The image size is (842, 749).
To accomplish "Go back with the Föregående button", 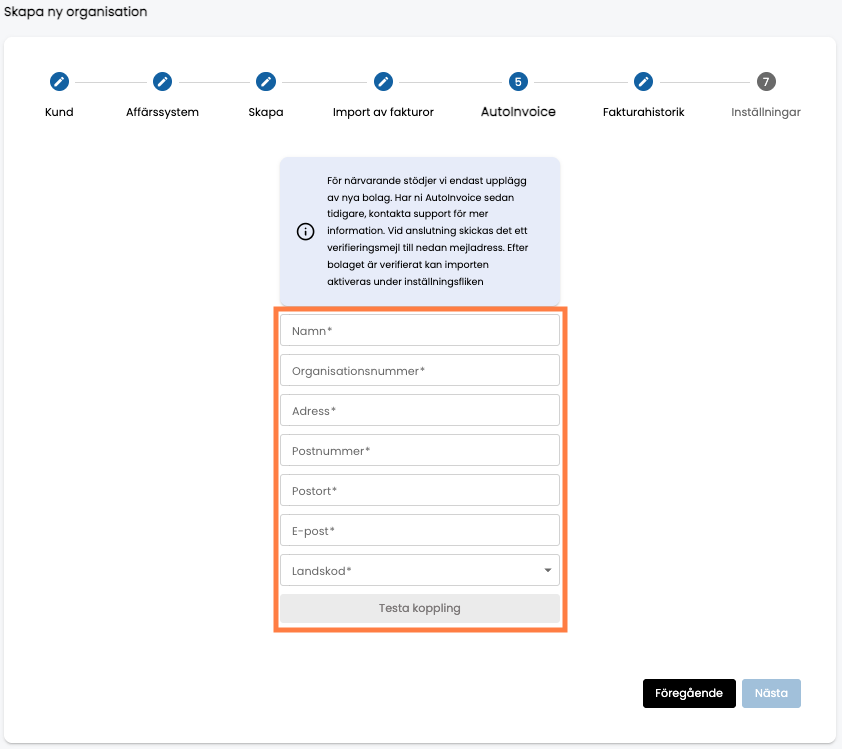I will [x=689, y=693].
